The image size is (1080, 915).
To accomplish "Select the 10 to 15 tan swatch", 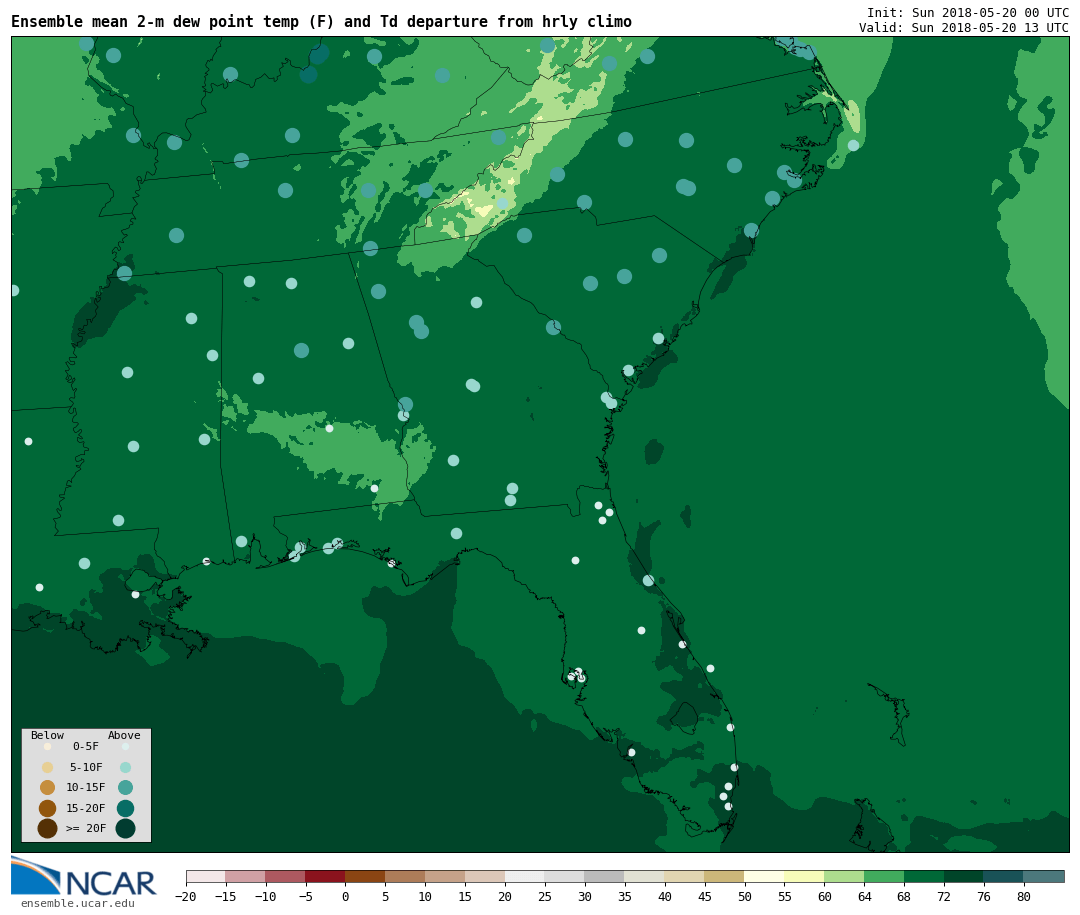I will coord(446,876).
